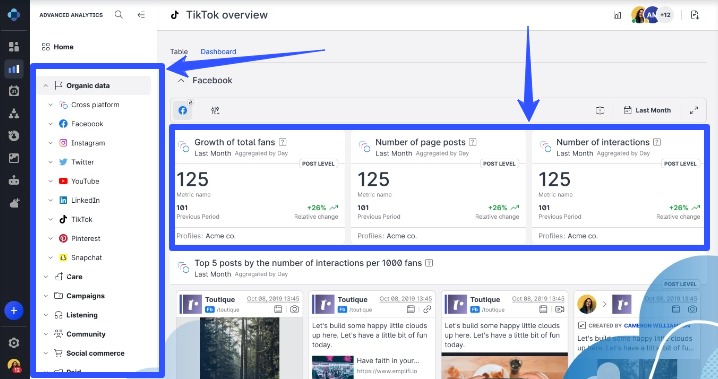Click the camera icon on first Toutique post
Image resolution: width=718 pixels, height=379 pixels.
(294, 309)
